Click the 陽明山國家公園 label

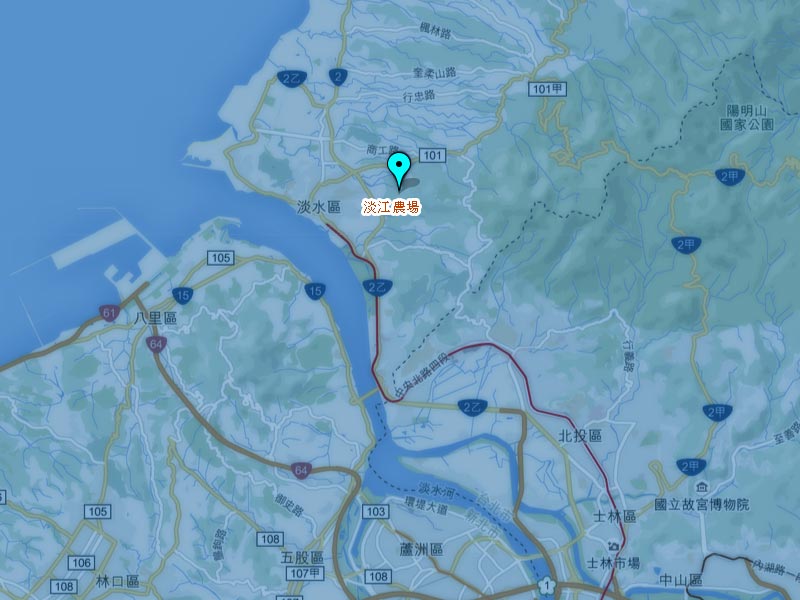click(747, 117)
